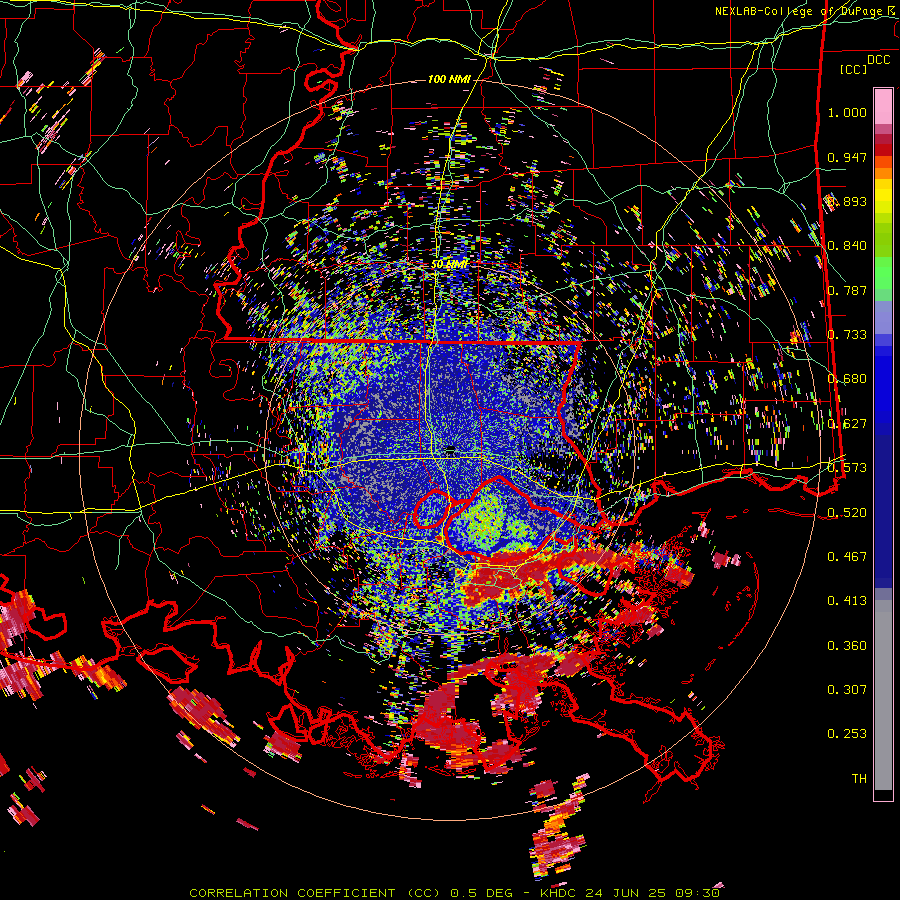Click the 0.307 scale value

(x=847, y=690)
